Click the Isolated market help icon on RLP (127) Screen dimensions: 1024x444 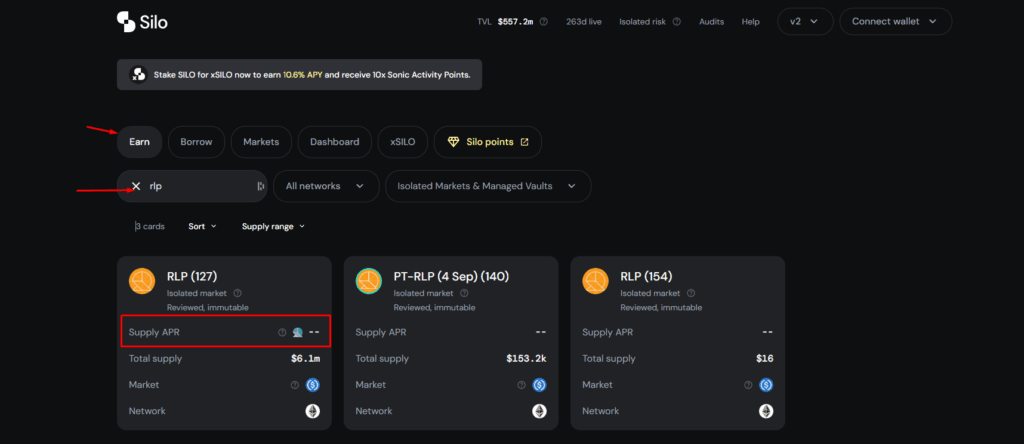click(237, 293)
